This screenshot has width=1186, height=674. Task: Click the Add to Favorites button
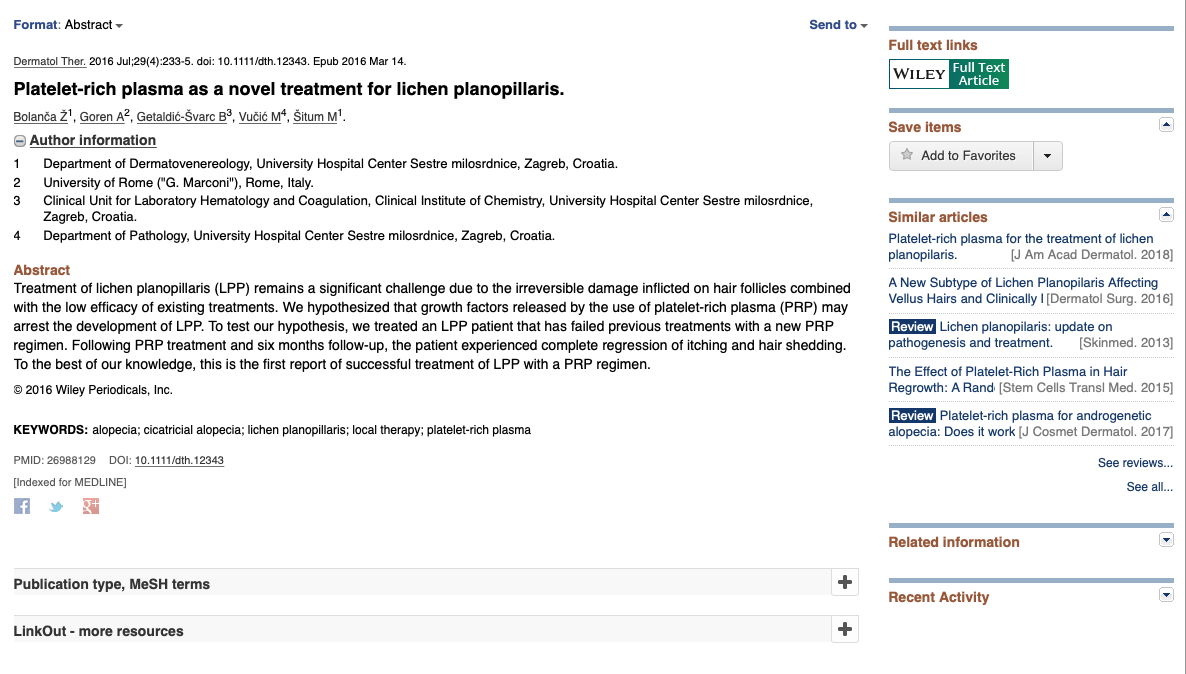tap(967, 156)
